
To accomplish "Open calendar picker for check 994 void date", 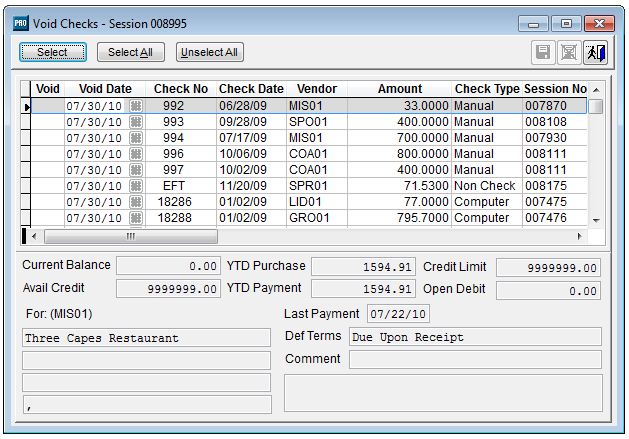I will click(x=136, y=138).
